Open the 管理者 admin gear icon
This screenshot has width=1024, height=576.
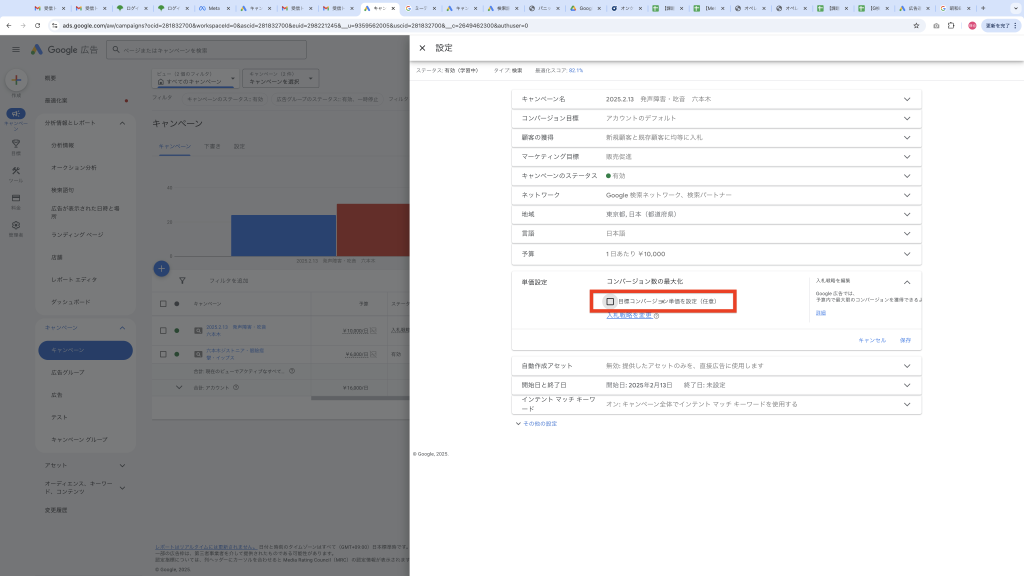pos(16,227)
